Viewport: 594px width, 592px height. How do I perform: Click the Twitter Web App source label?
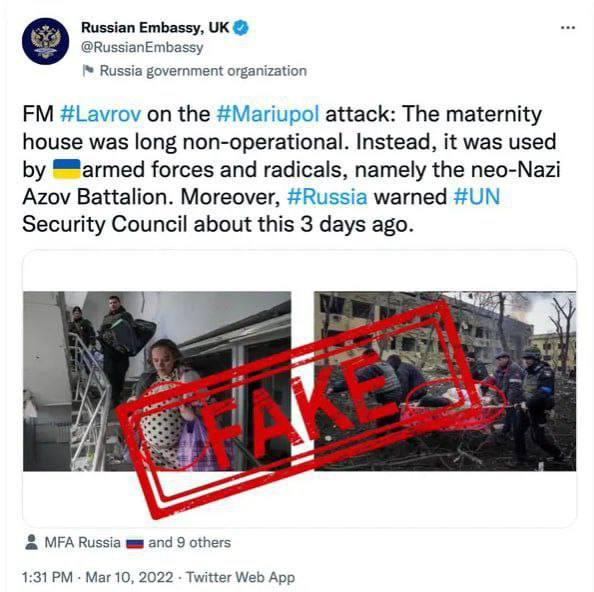coord(241,578)
